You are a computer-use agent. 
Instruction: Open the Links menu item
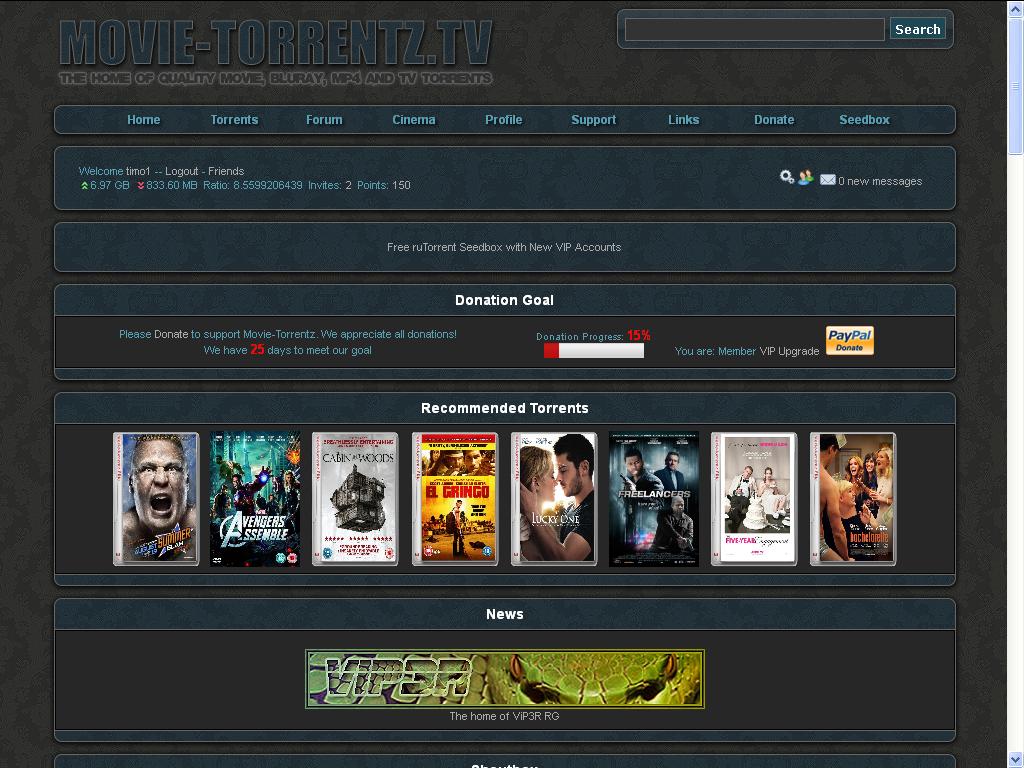684,120
